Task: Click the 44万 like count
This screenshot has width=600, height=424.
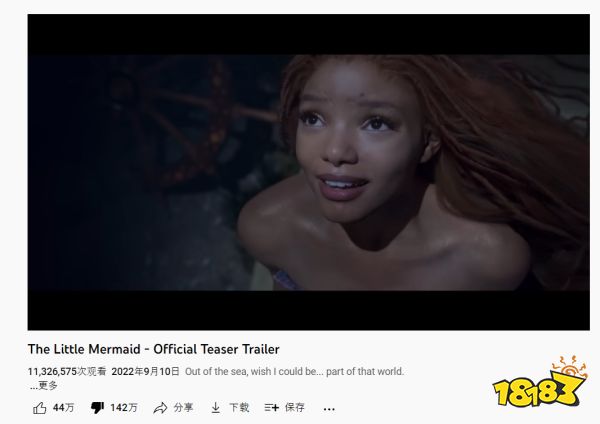Action: click(x=64, y=408)
